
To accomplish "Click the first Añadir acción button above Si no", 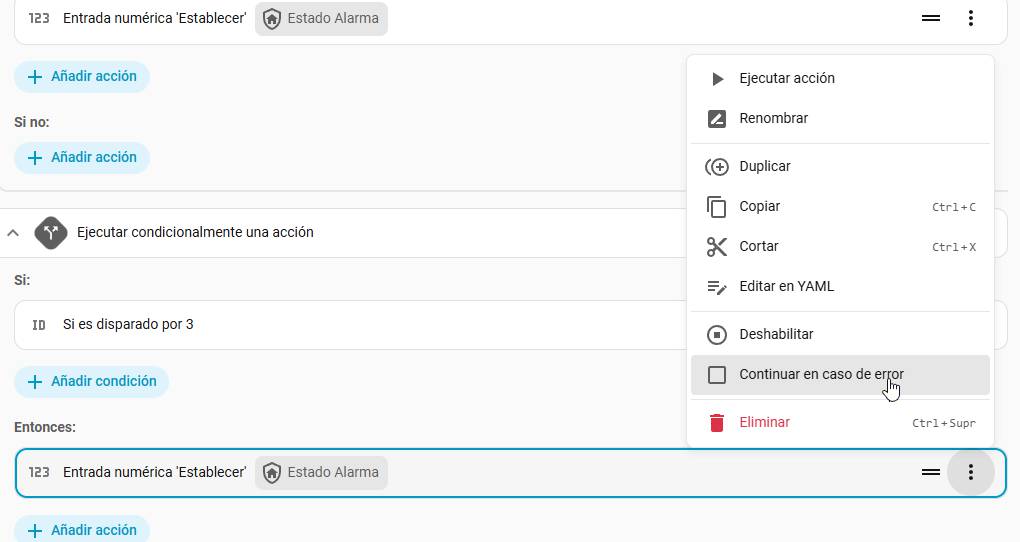I will click(82, 77).
